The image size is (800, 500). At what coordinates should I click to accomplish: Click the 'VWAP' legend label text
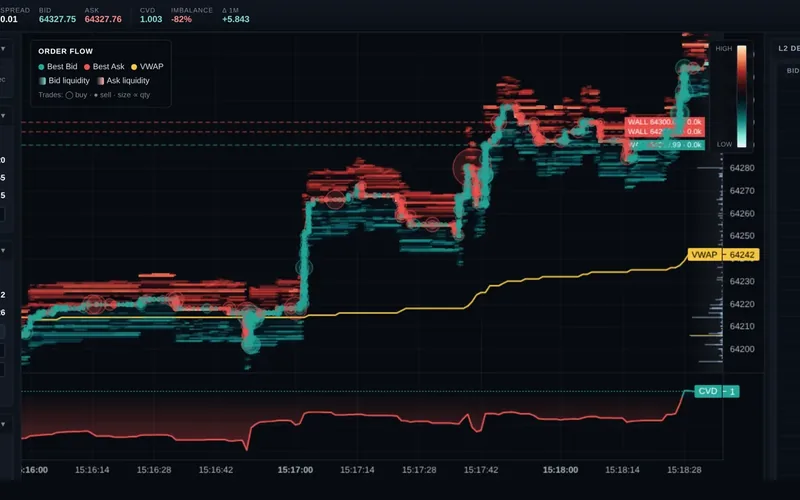(152, 66)
